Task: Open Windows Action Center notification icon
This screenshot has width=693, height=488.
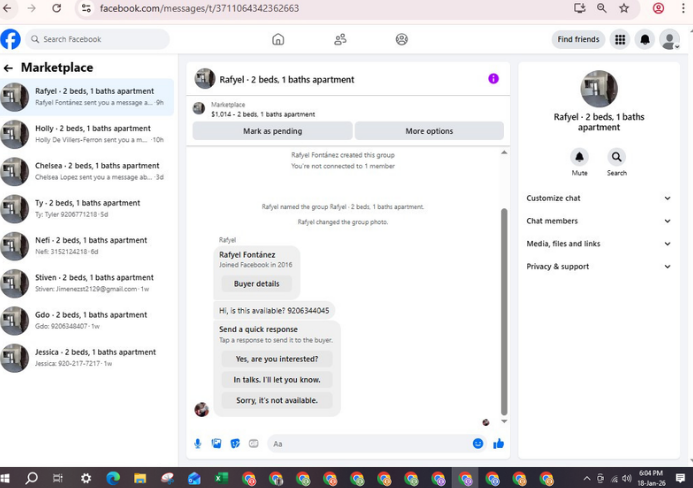Action: [680, 478]
